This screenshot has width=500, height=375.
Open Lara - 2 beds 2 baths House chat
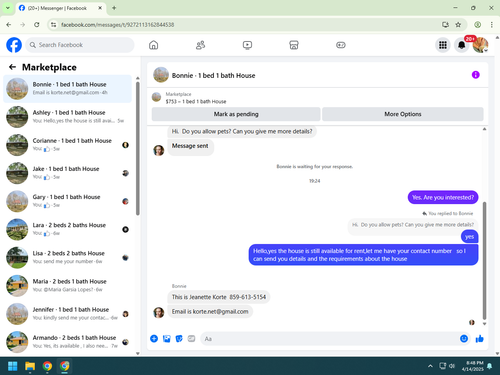pyautogui.click(x=67, y=229)
